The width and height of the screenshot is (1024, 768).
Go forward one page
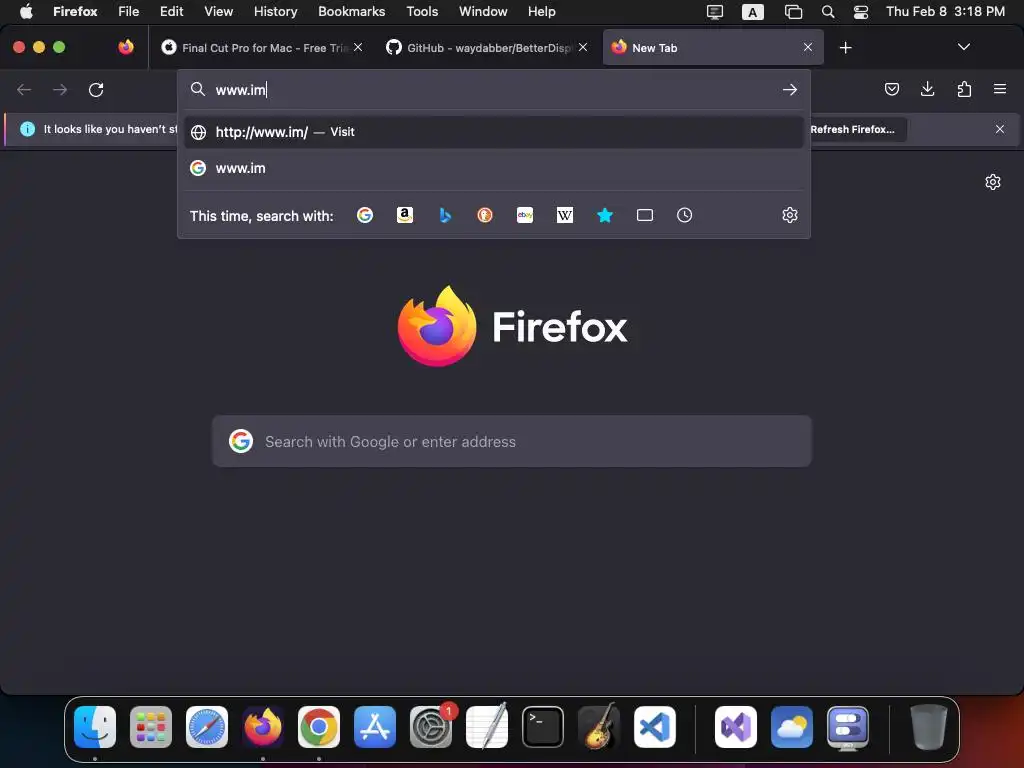tap(60, 89)
